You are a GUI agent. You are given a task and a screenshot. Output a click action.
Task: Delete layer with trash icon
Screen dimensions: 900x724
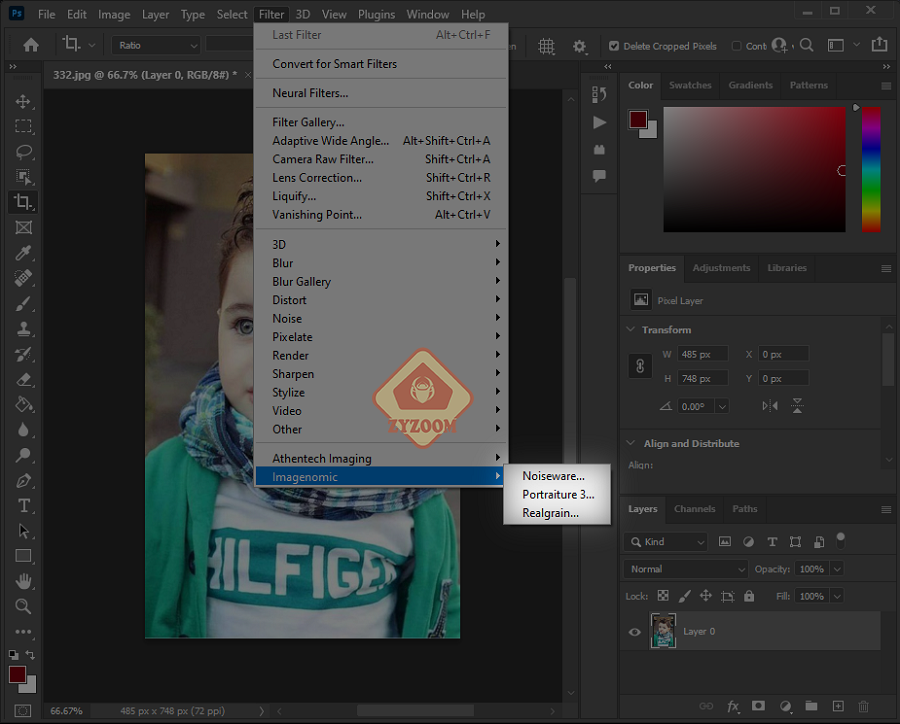[863, 706]
